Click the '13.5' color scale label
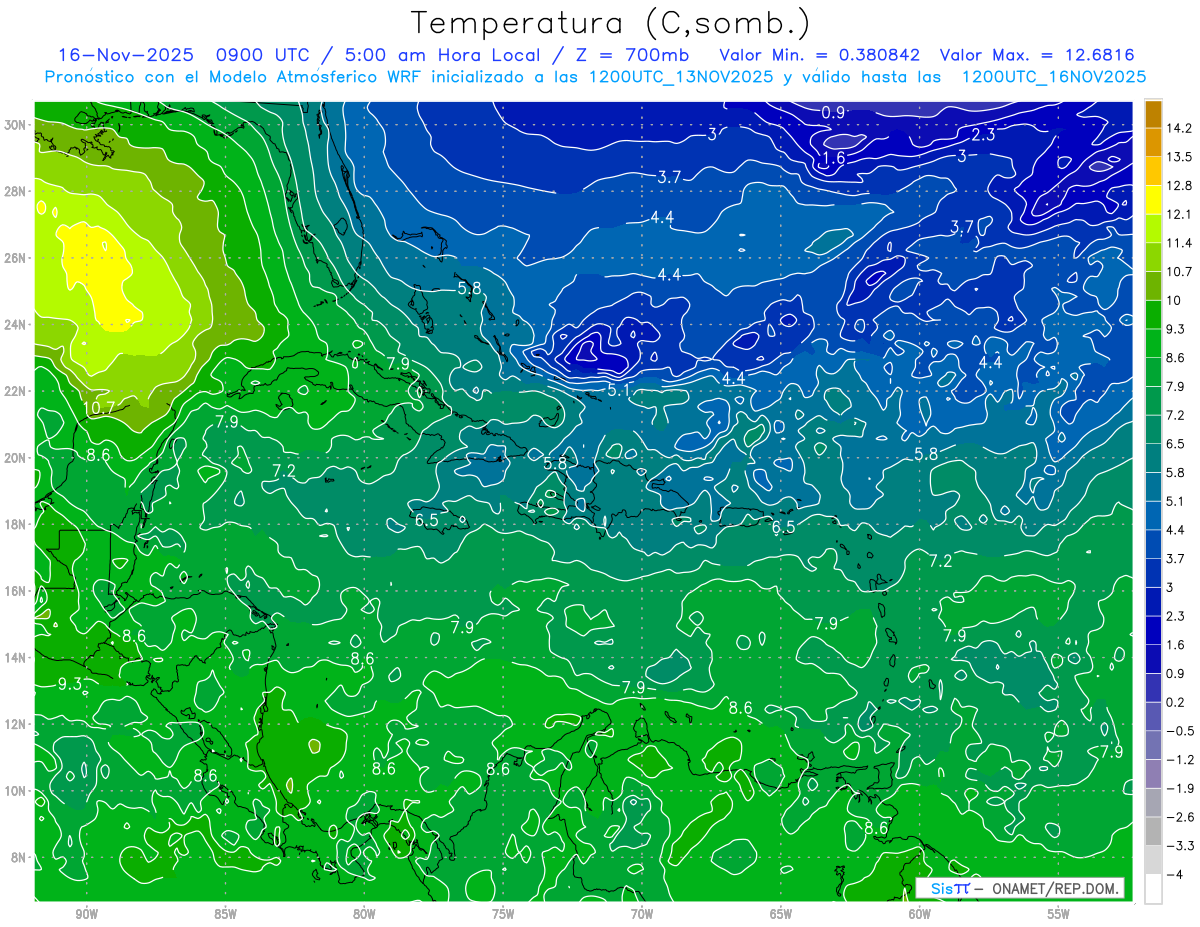 point(1179,156)
